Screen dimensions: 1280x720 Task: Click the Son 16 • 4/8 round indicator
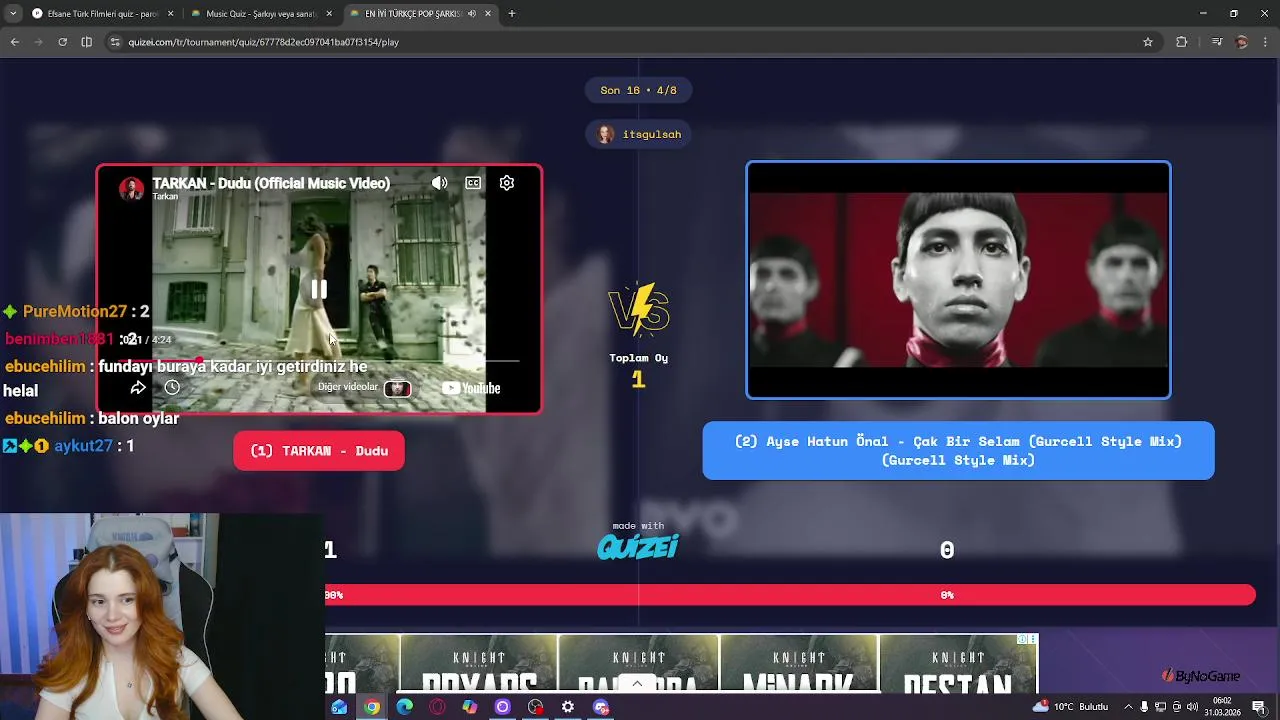pyautogui.click(x=638, y=90)
